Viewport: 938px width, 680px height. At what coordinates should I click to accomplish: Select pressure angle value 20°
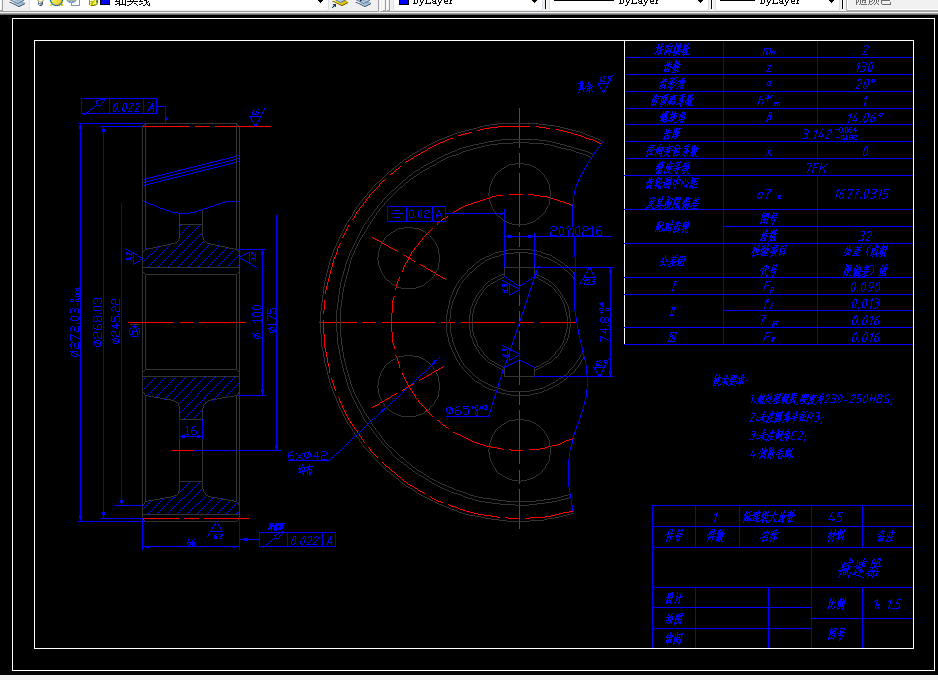coord(865,84)
